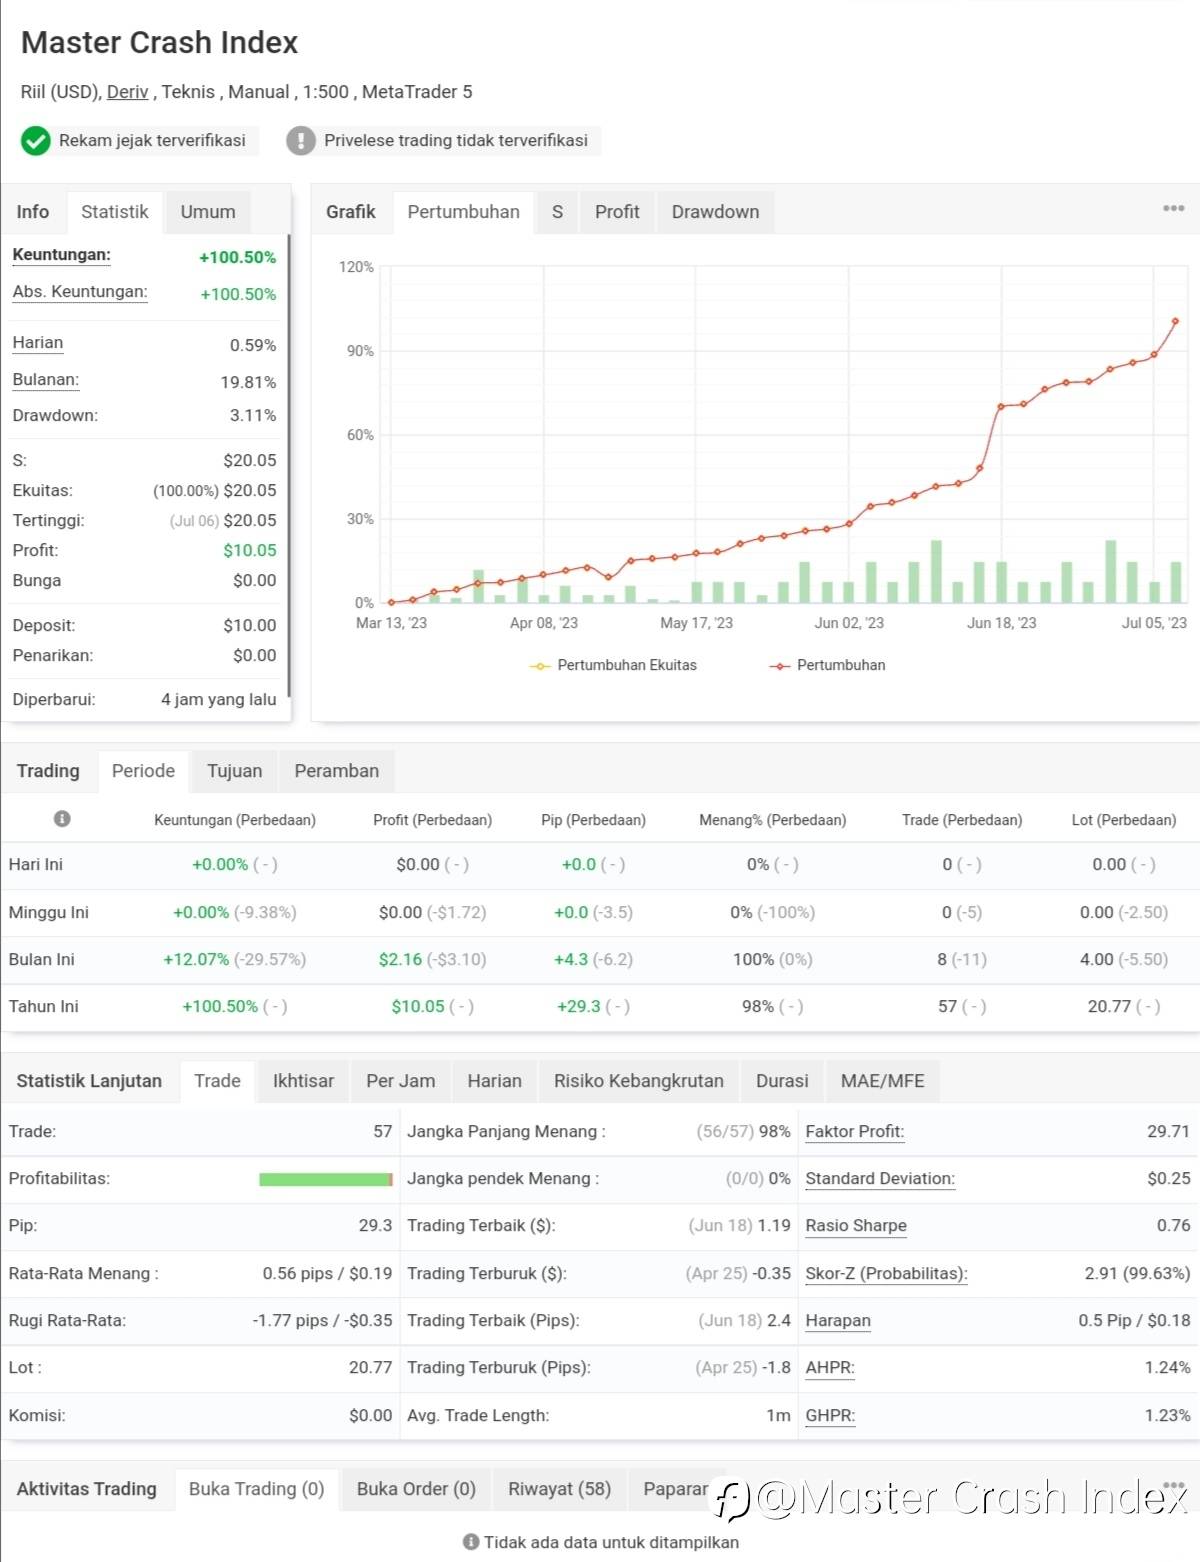Open the Buka Order (0) tab
The height and width of the screenshot is (1562, 1200).
tap(416, 1489)
